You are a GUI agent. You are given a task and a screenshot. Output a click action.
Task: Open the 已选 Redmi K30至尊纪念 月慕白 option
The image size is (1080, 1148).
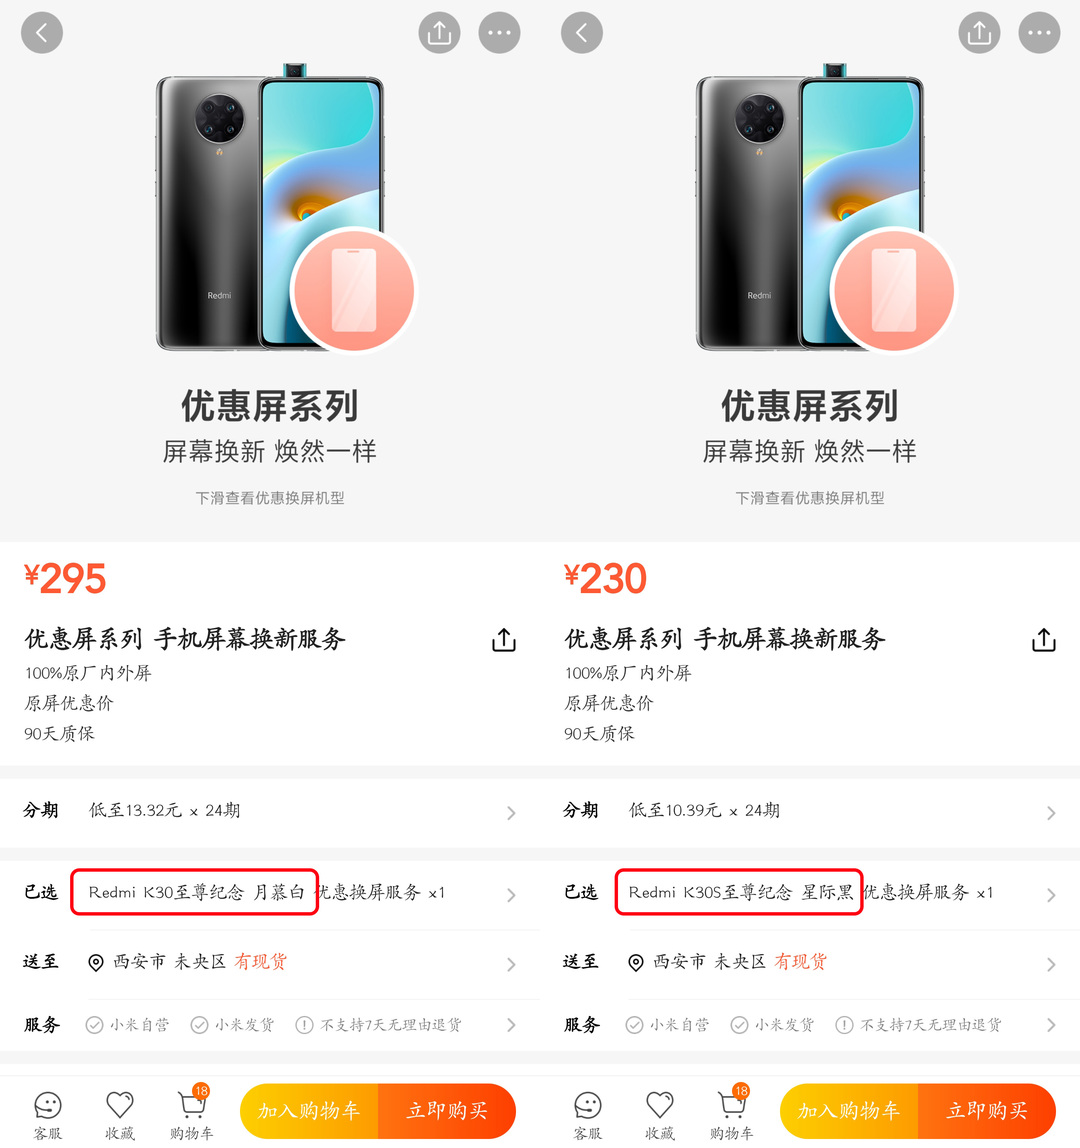coord(195,892)
